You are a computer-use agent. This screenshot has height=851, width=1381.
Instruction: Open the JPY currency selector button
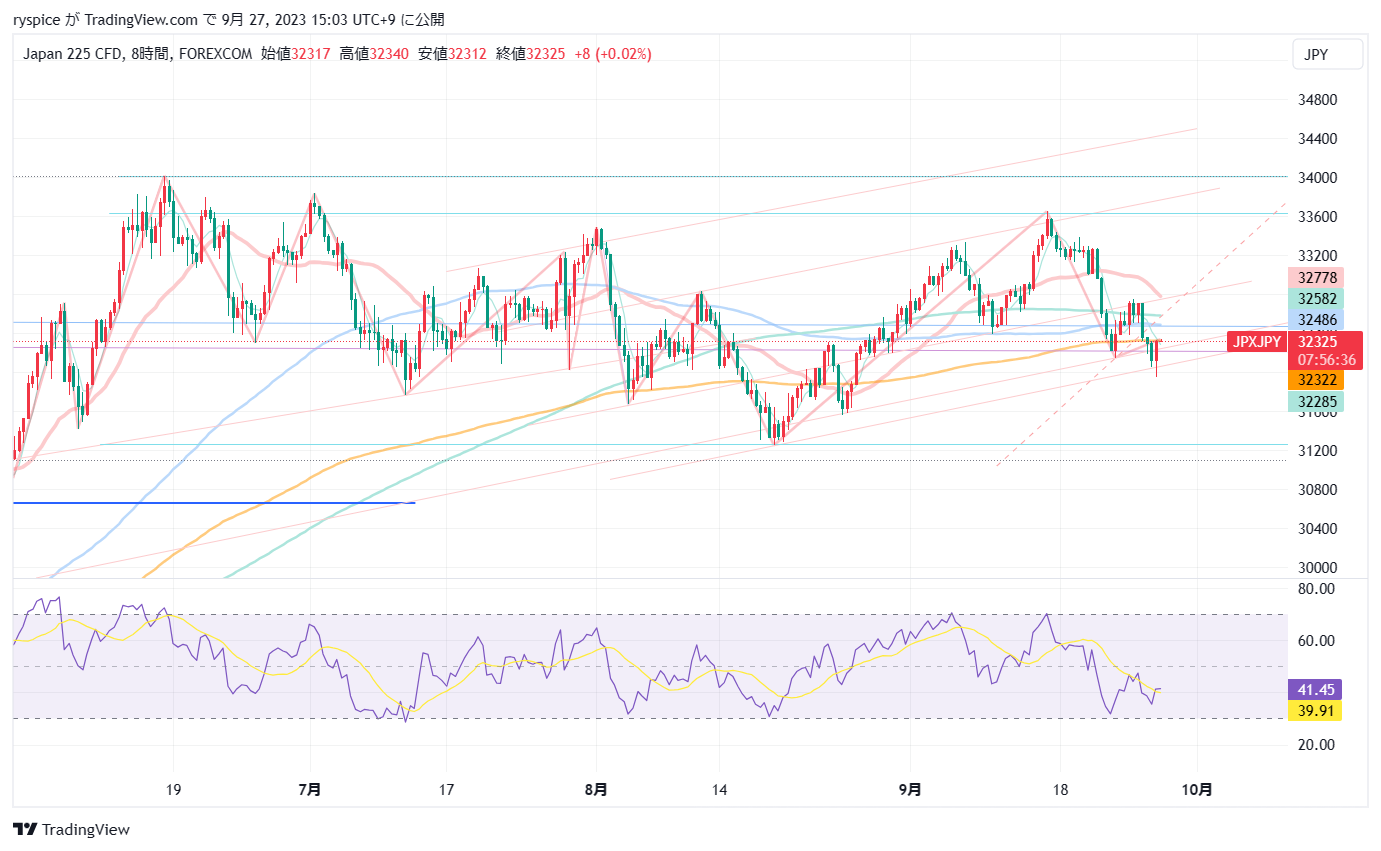tap(1327, 54)
